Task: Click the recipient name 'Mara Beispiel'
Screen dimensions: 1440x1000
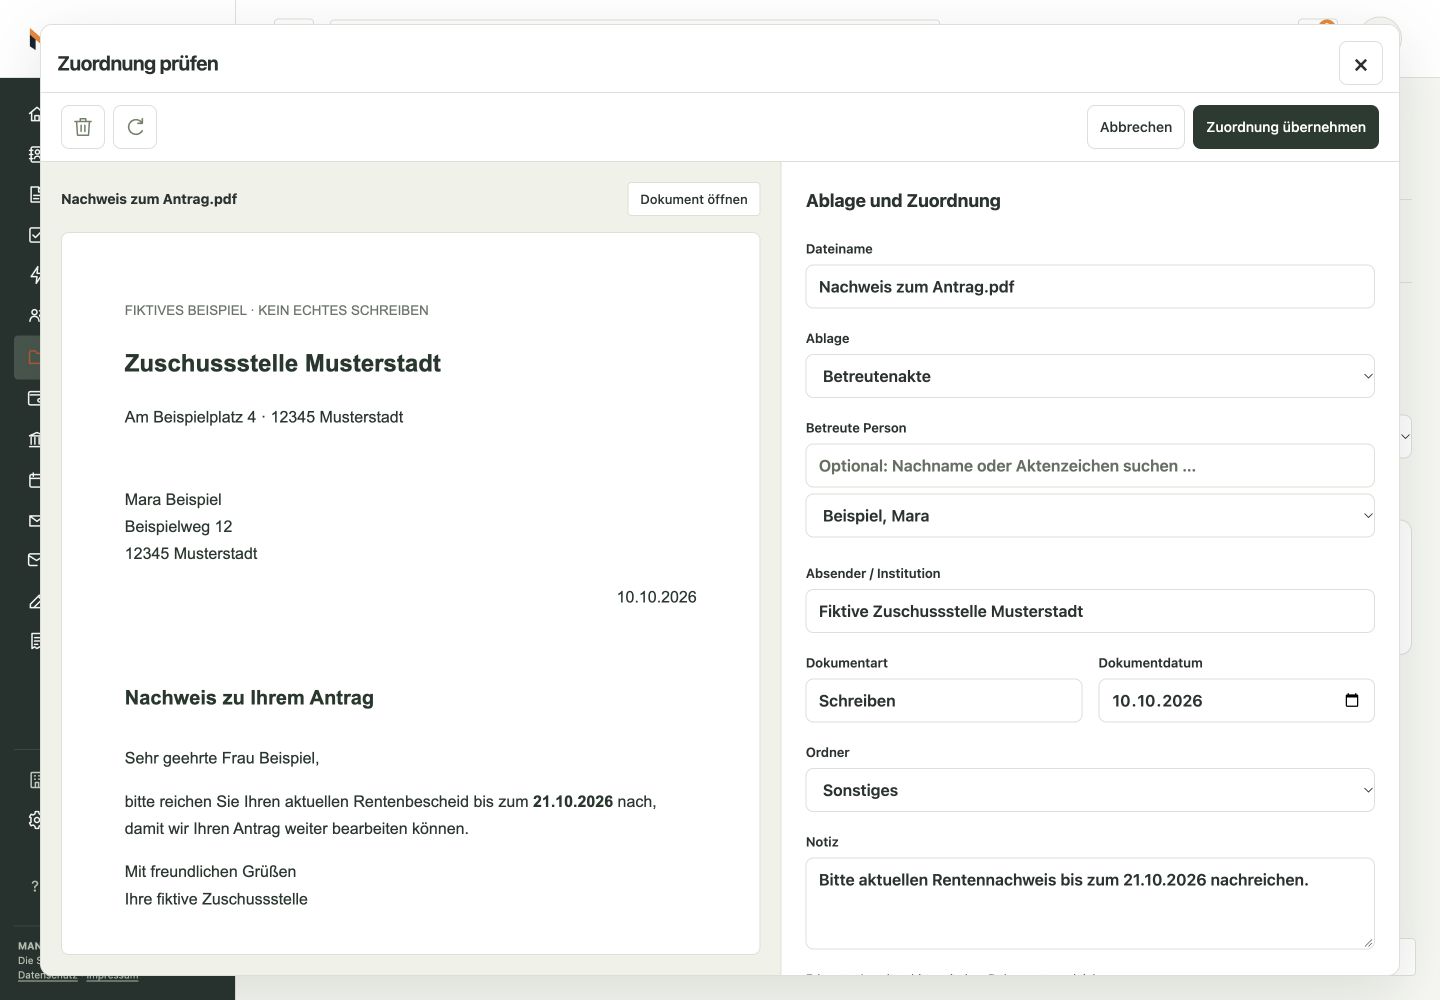Action: (x=173, y=499)
